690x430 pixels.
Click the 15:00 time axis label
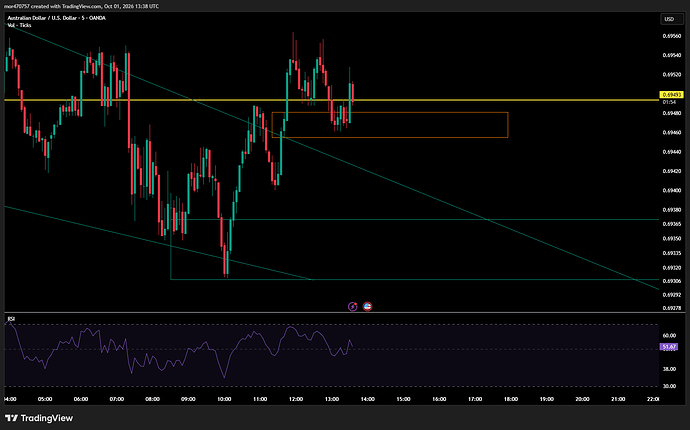(403, 399)
